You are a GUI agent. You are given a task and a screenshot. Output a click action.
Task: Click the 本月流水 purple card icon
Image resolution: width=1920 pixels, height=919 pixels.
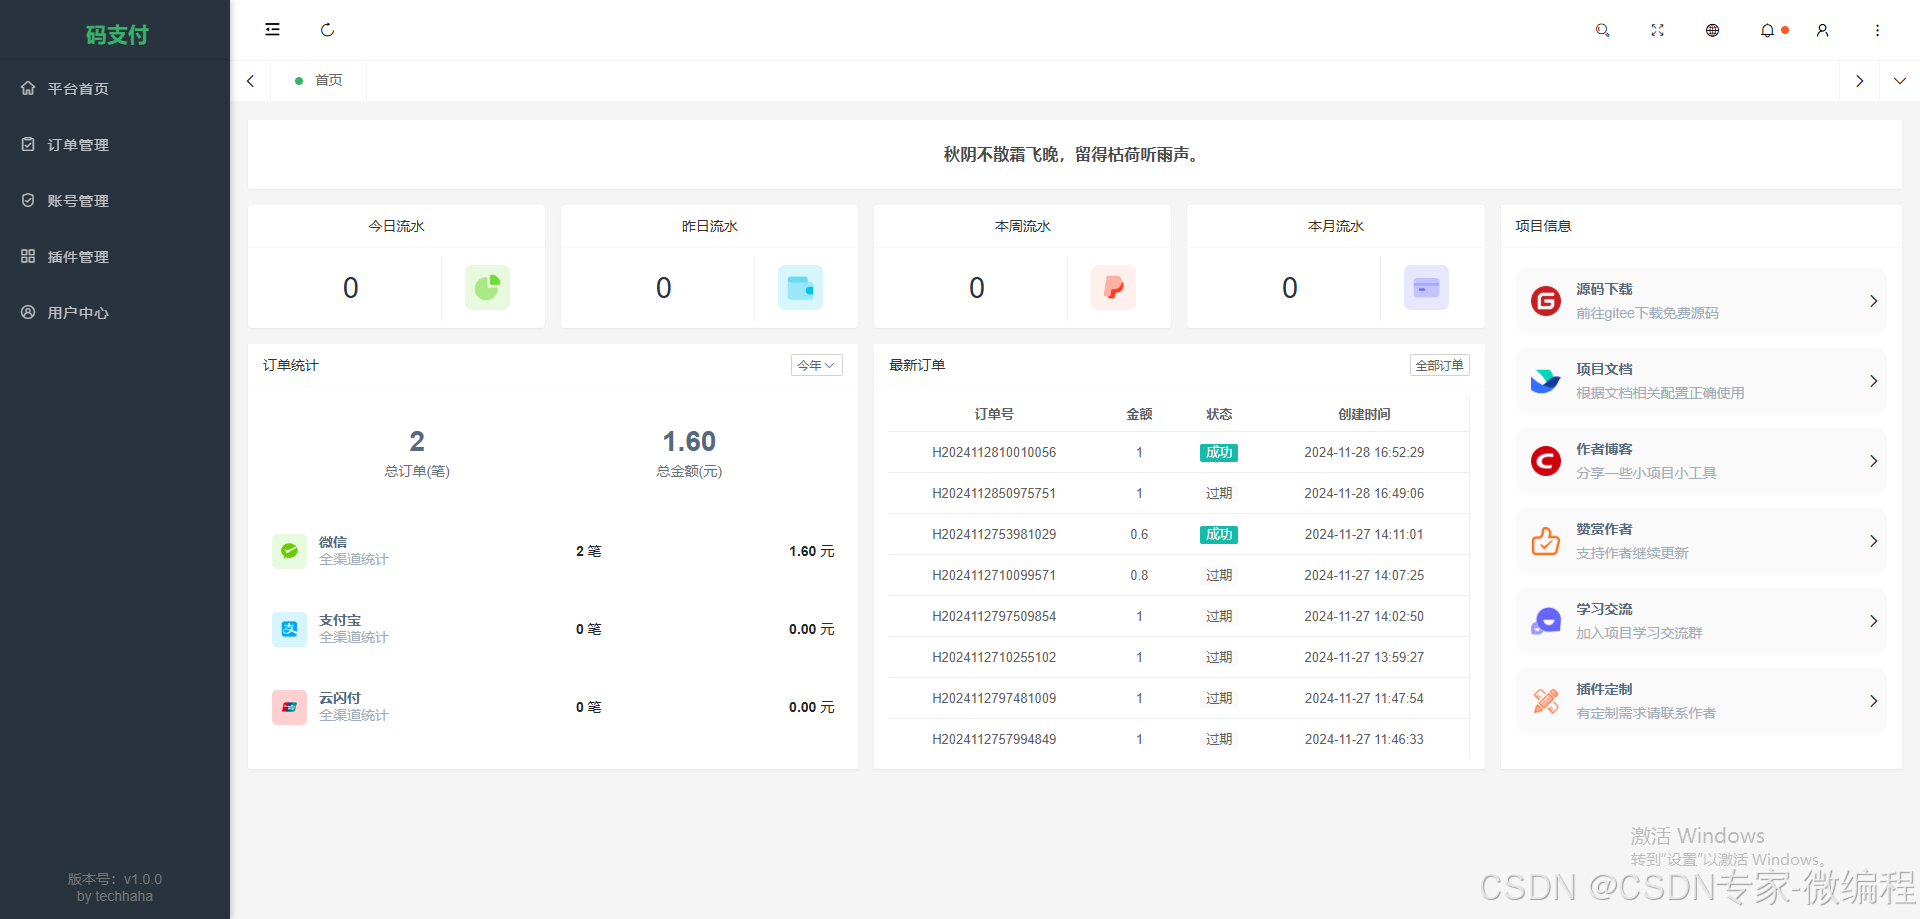1426,288
